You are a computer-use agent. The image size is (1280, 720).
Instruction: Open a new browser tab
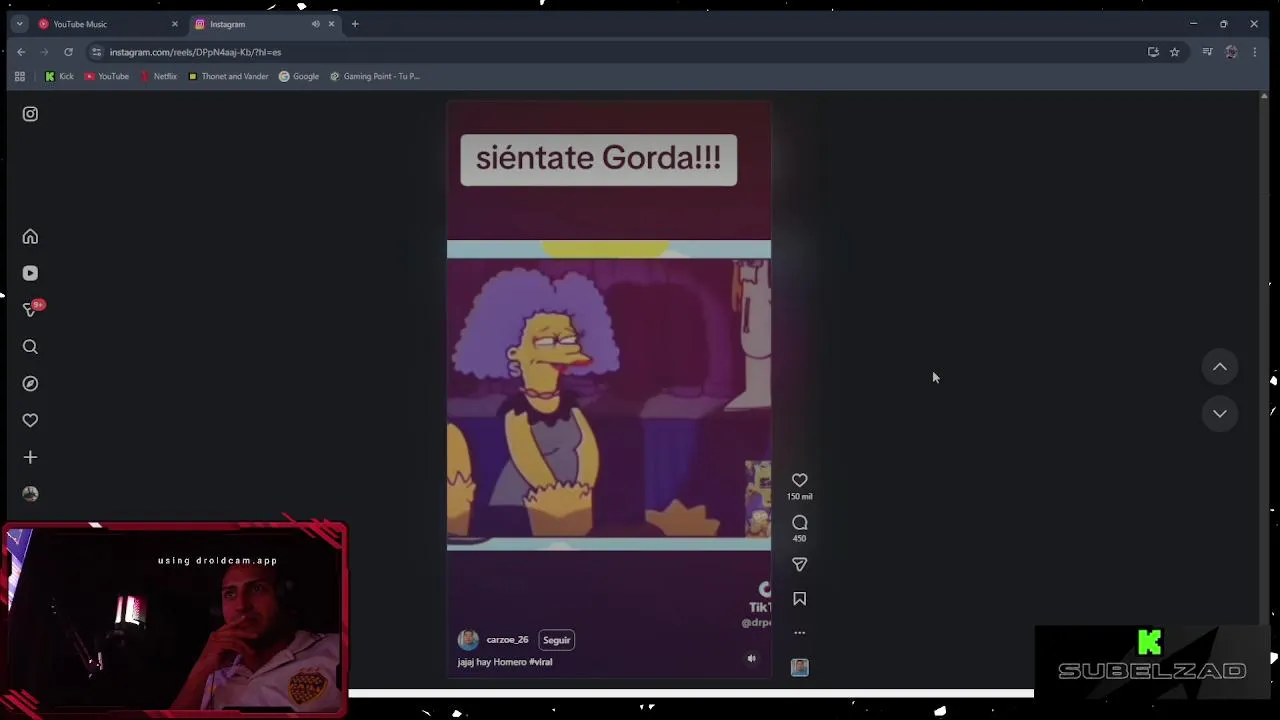[355, 24]
